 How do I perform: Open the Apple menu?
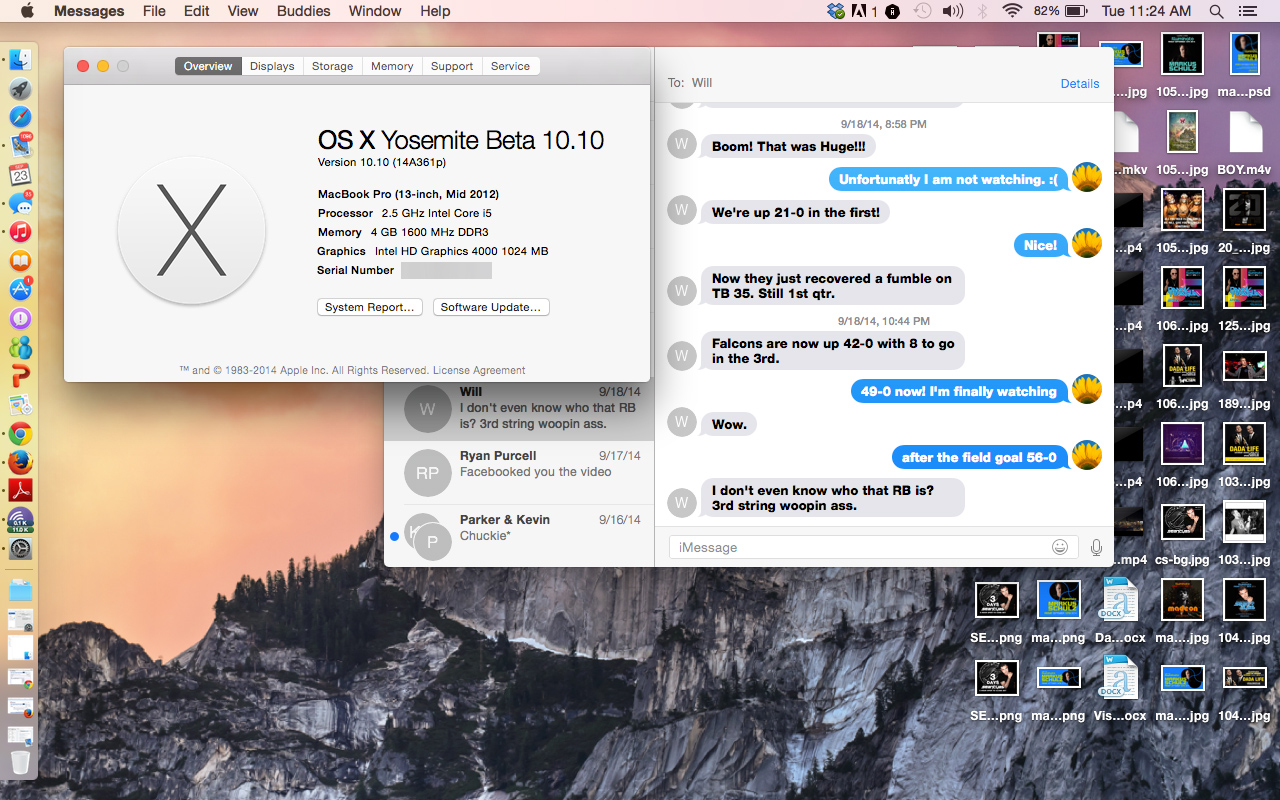click(27, 11)
